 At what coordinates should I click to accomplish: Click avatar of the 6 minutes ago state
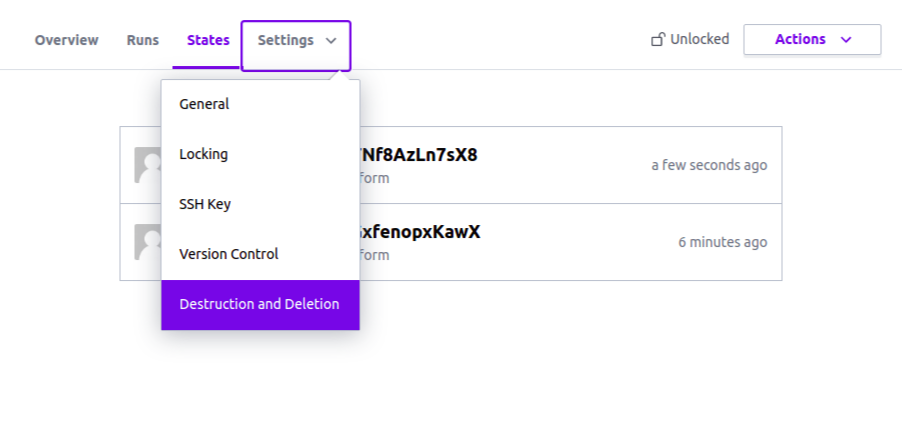148,242
